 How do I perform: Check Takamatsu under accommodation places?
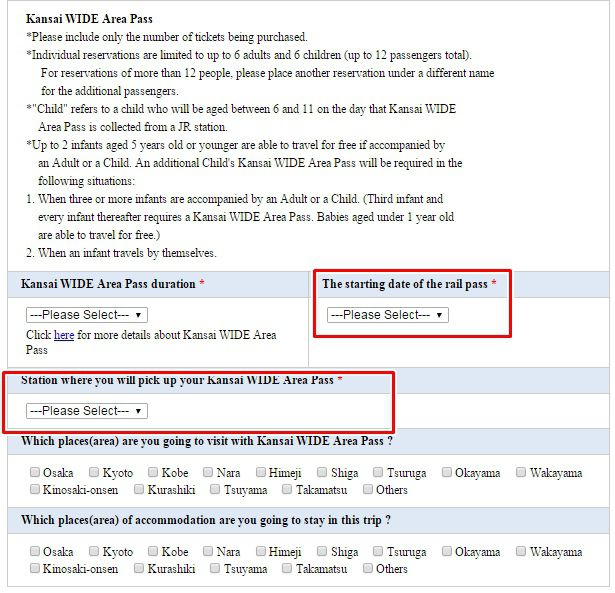point(287,568)
